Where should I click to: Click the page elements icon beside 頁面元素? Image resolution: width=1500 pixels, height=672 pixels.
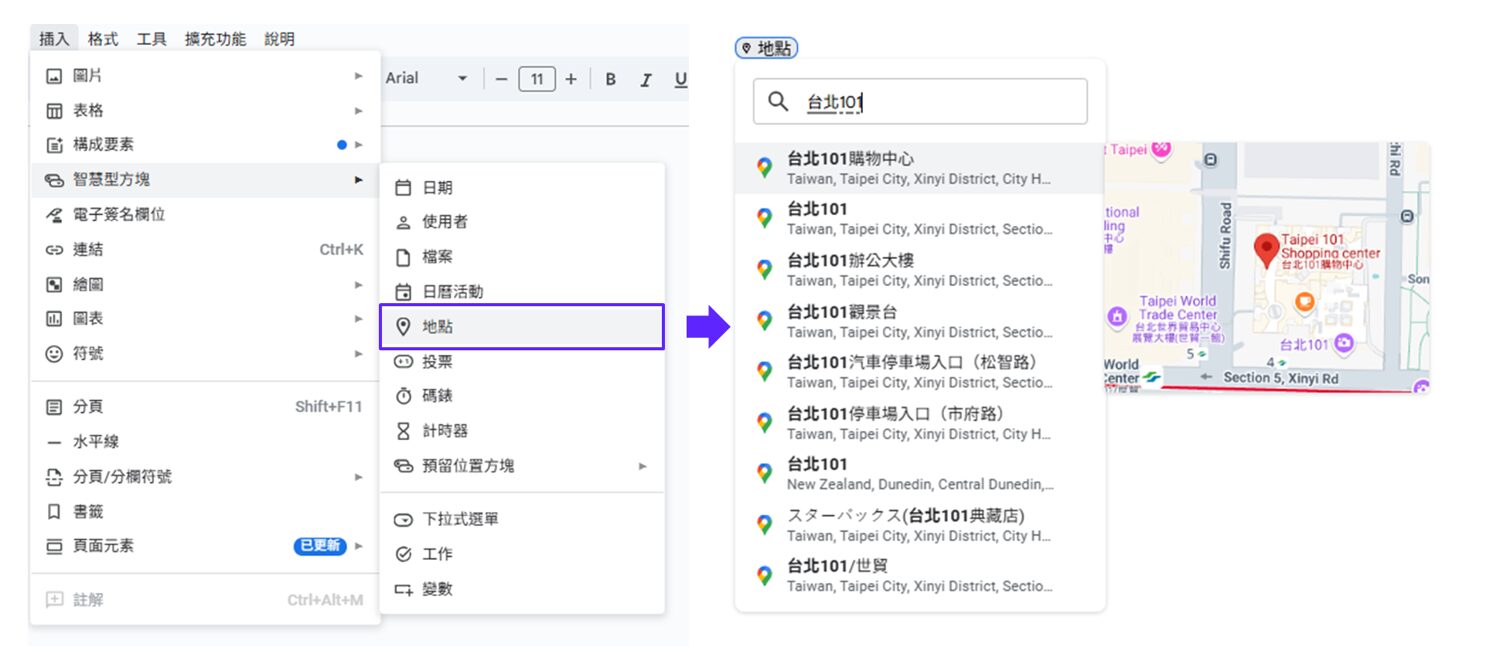54,547
